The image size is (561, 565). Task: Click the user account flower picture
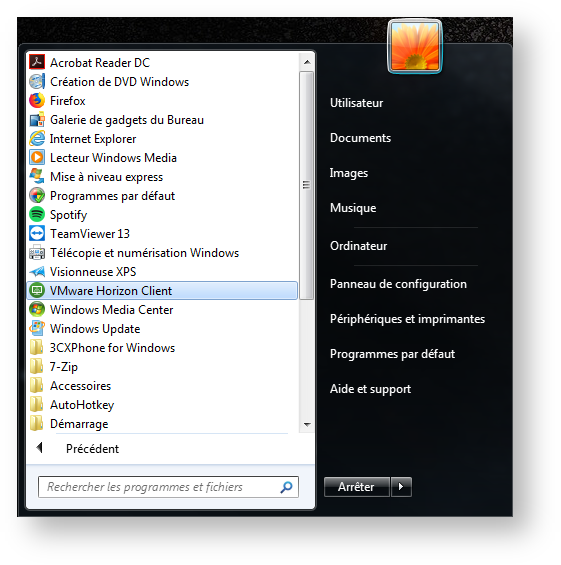pos(415,46)
